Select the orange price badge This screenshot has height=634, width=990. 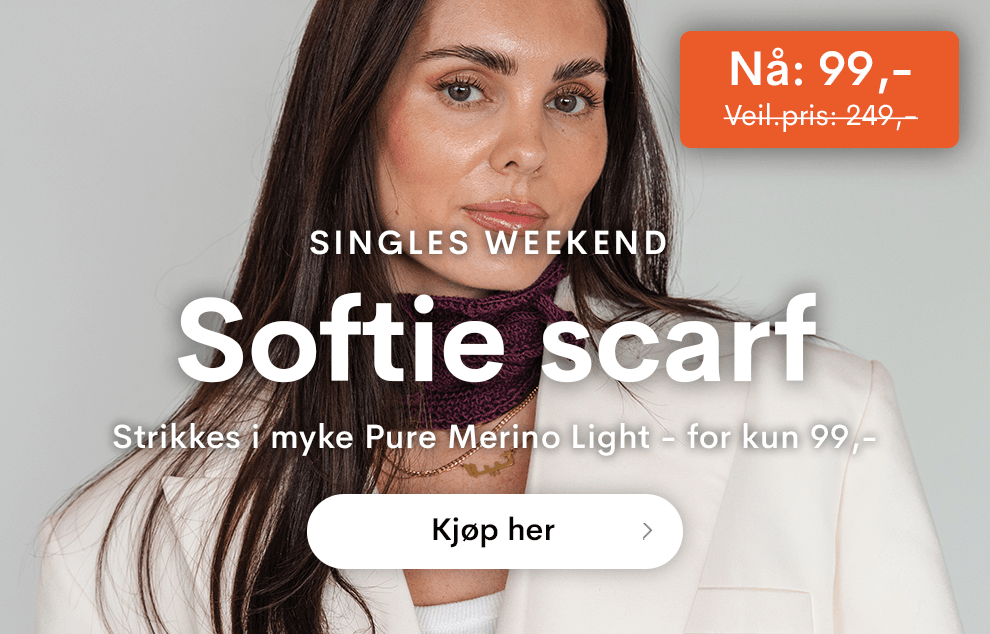click(x=819, y=89)
